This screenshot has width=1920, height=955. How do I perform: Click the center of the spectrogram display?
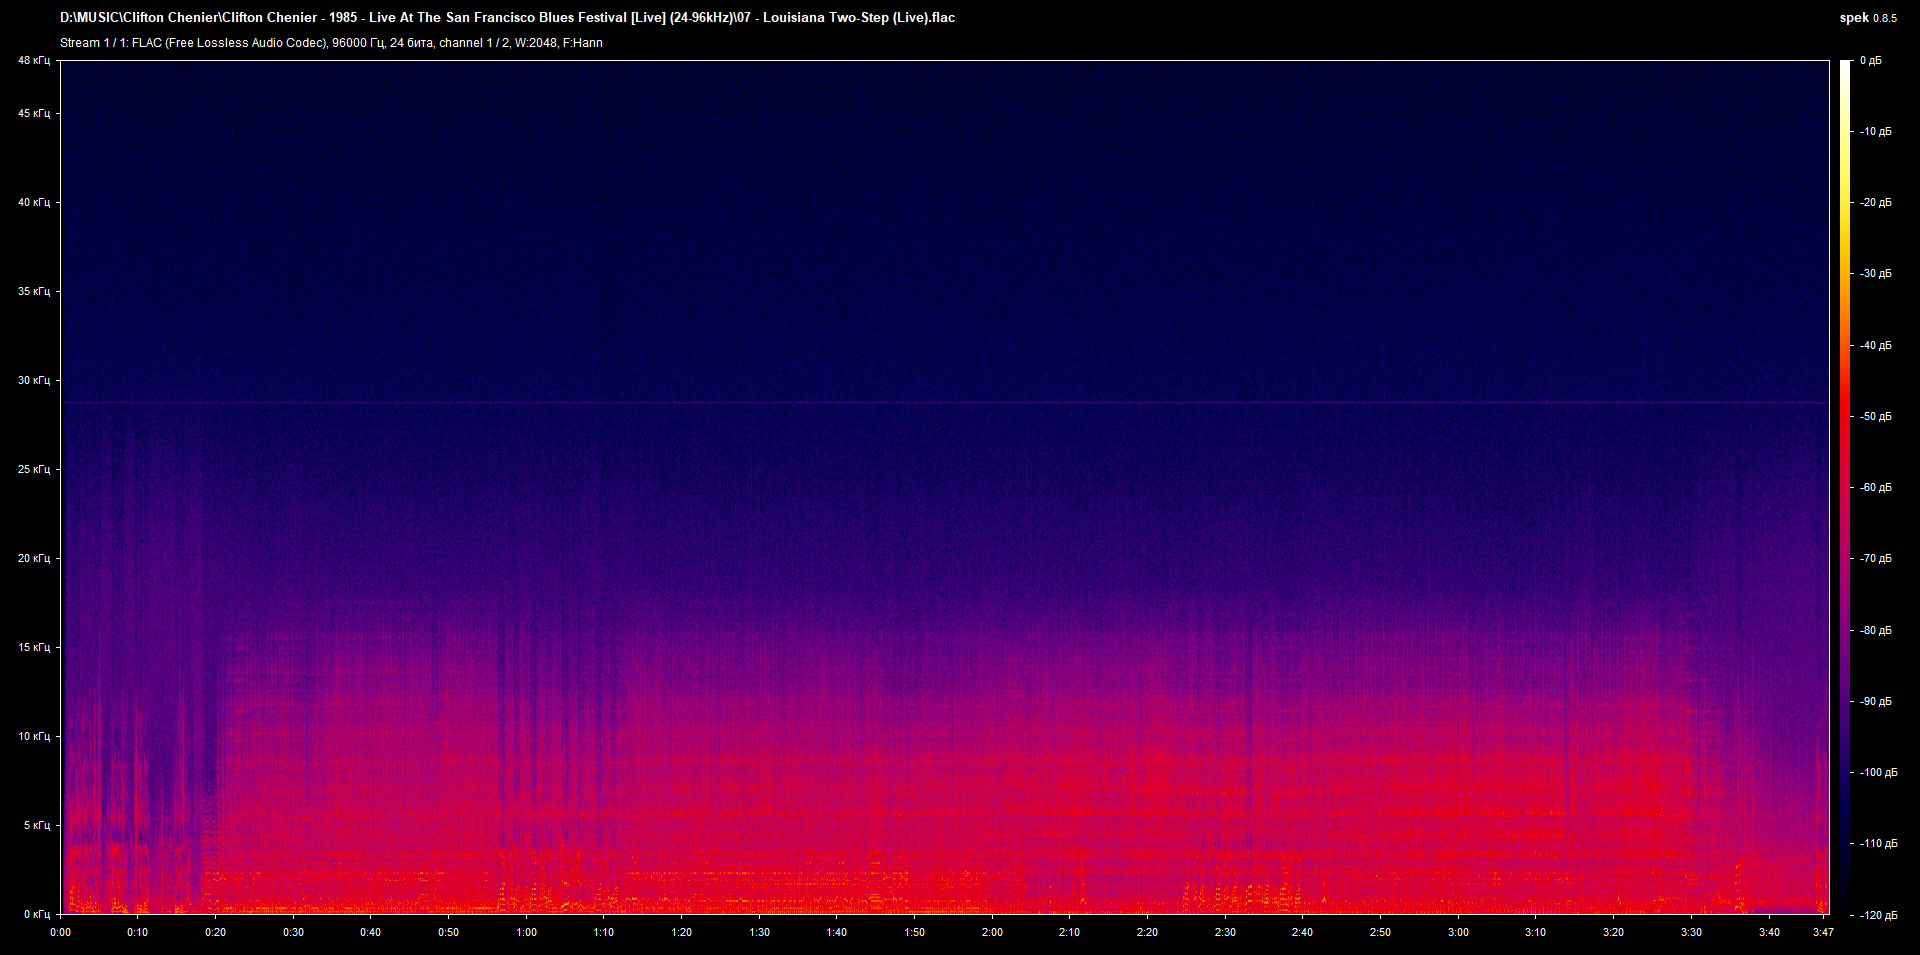pos(945,485)
